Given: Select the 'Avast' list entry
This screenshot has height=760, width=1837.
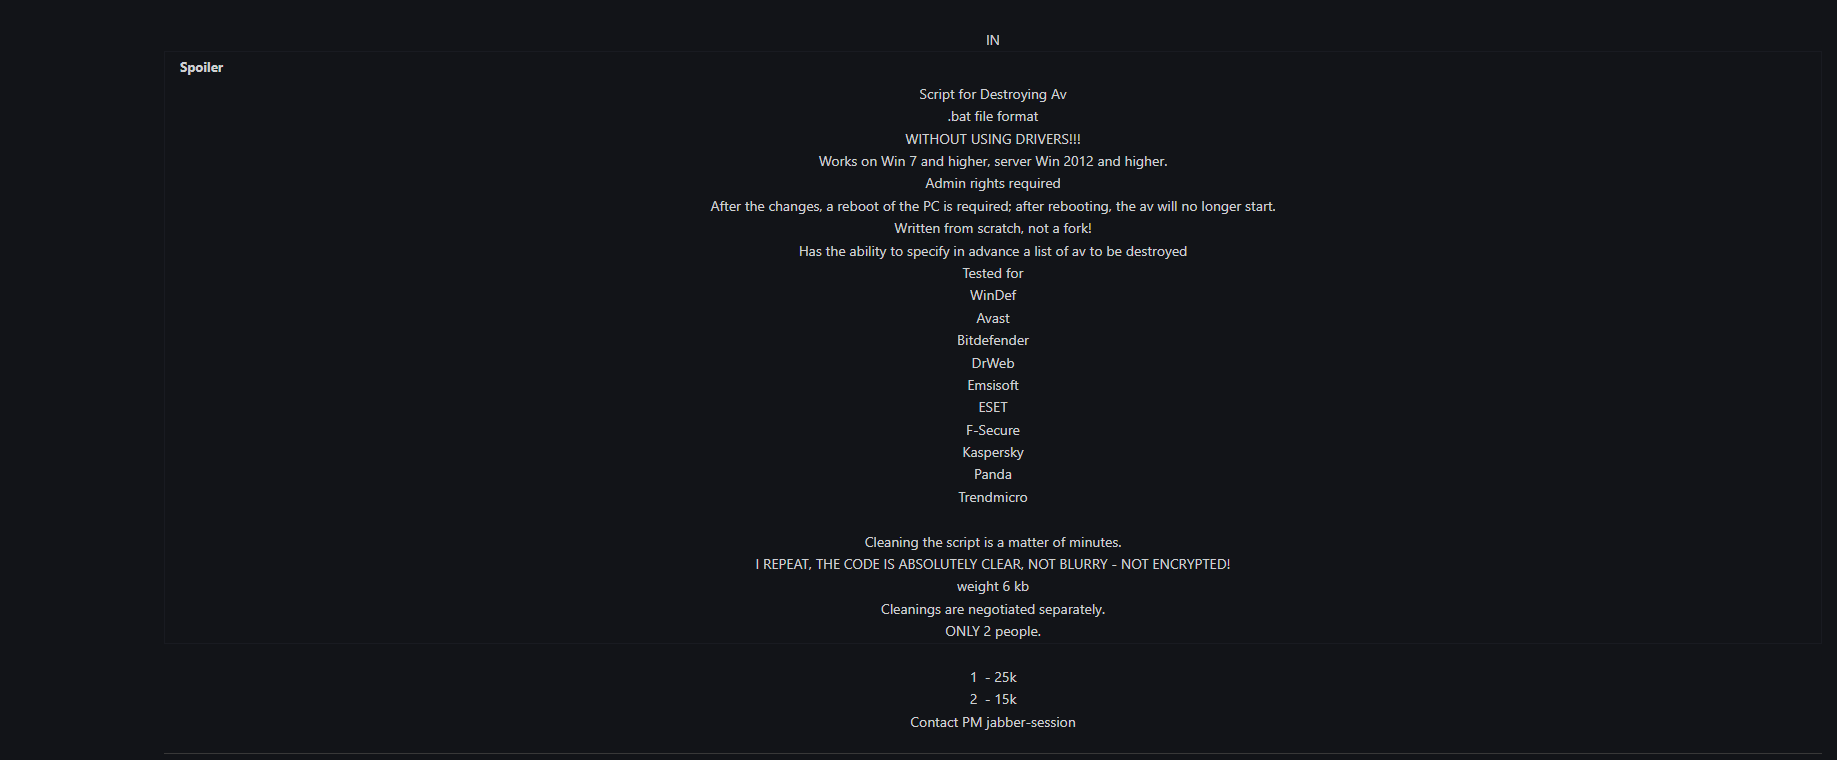Looking at the screenshot, I should 993,318.
